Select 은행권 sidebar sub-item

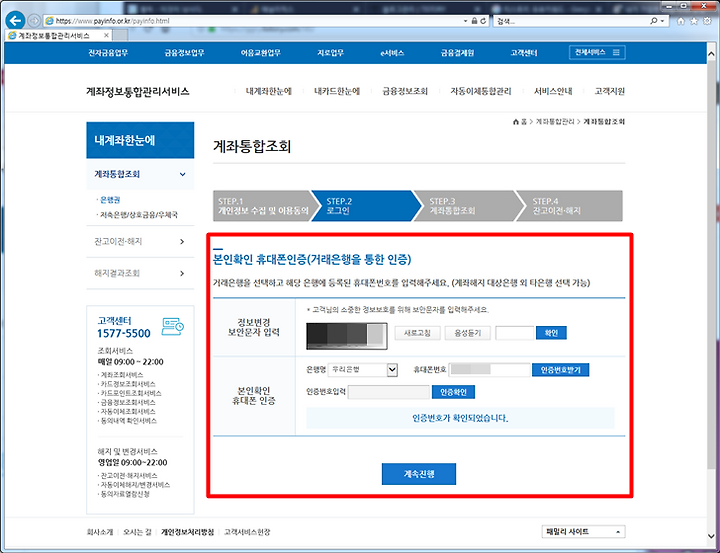click(x=110, y=200)
